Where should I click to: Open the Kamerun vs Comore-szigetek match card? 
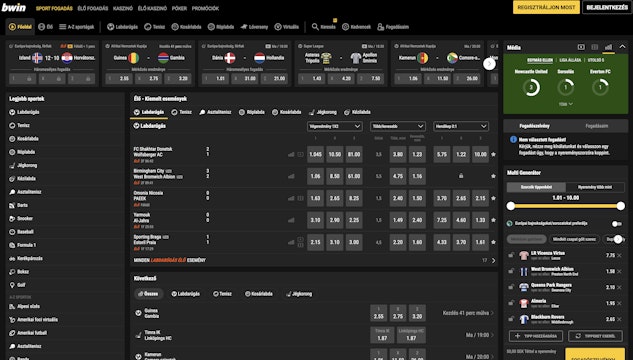pyautogui.click(x=438, y=63)
